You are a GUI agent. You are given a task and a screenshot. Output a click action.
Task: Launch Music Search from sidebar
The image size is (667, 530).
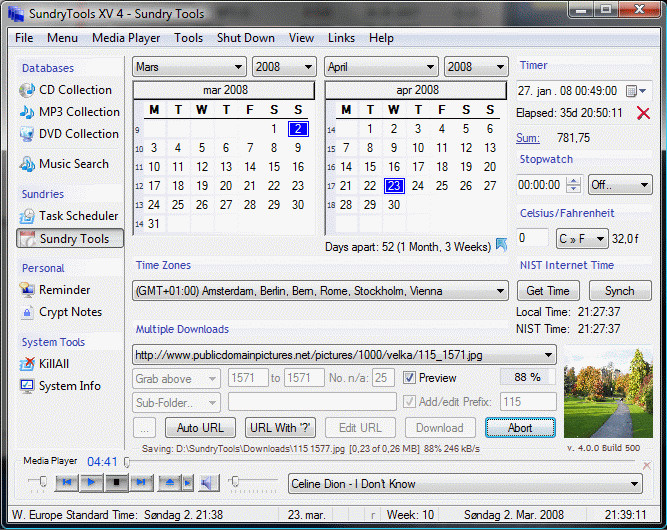click(x=64, y=164)
